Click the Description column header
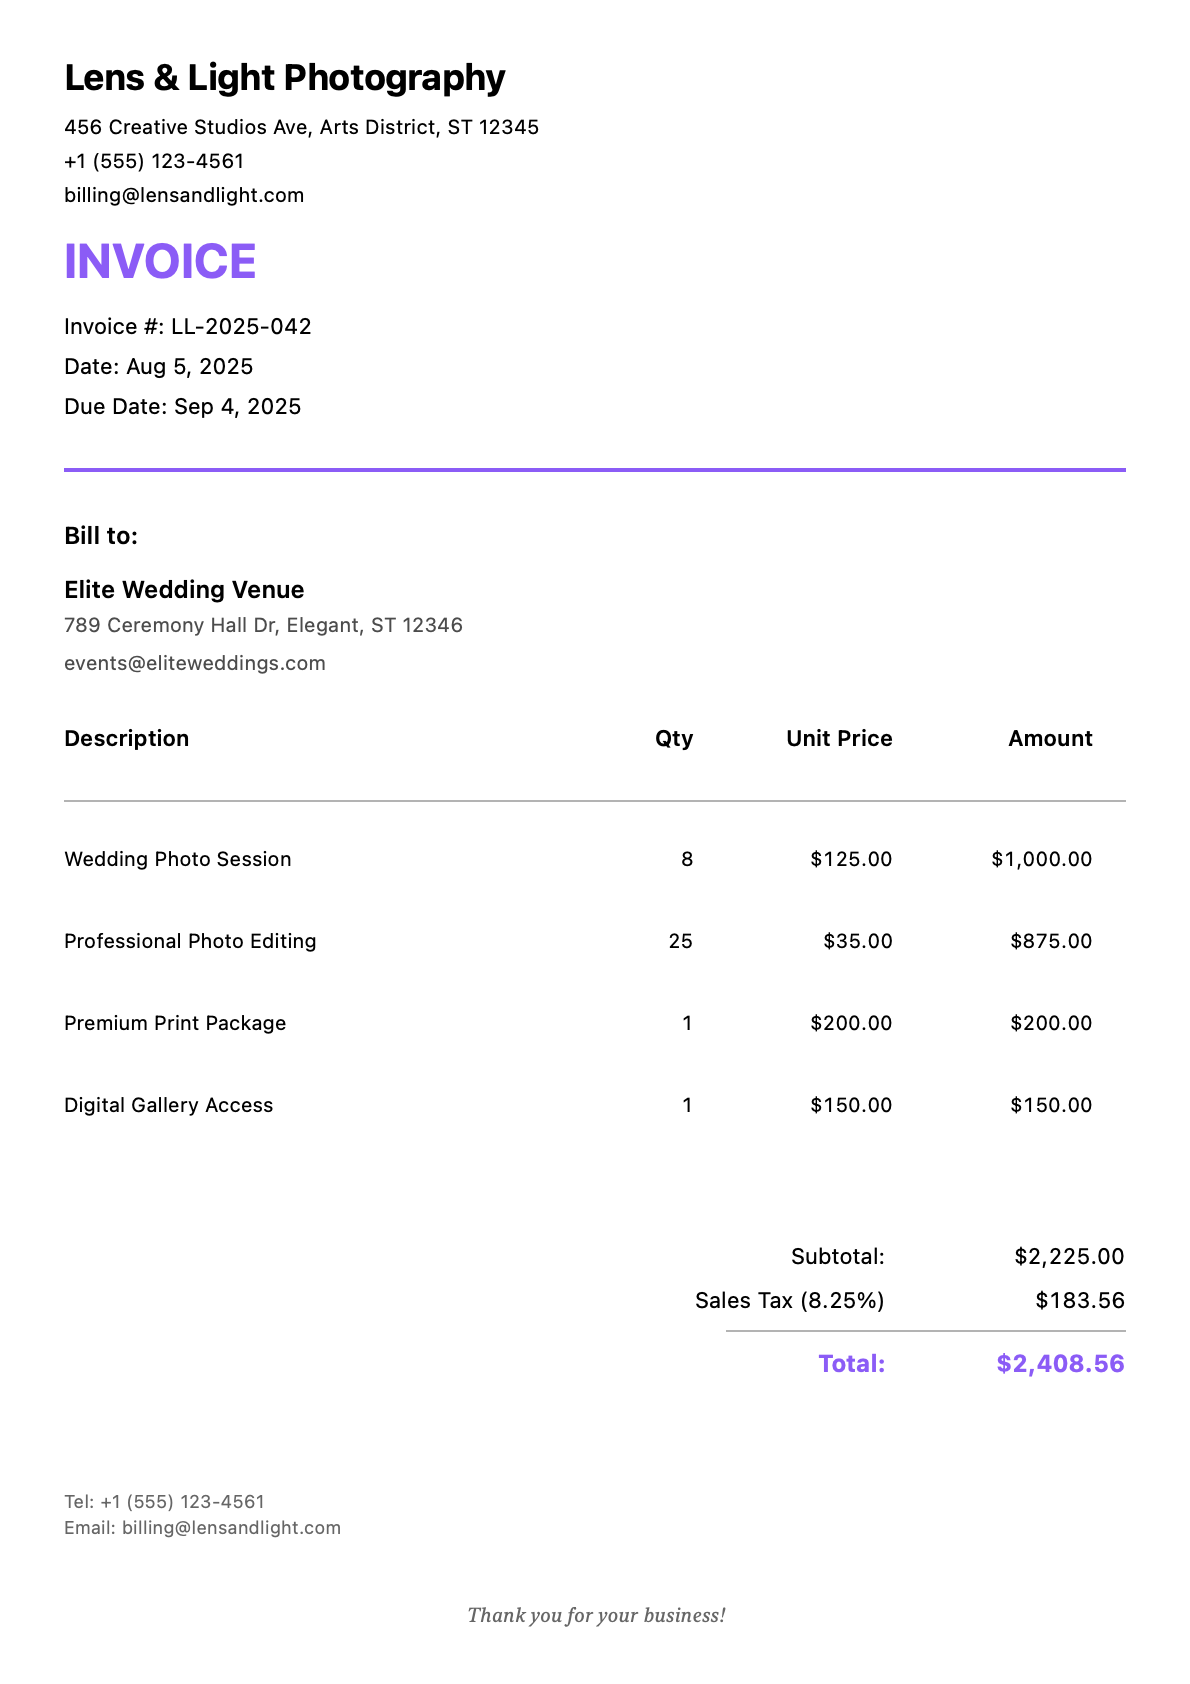Viewport: 1190px width, 1684px height. point(127,738)
